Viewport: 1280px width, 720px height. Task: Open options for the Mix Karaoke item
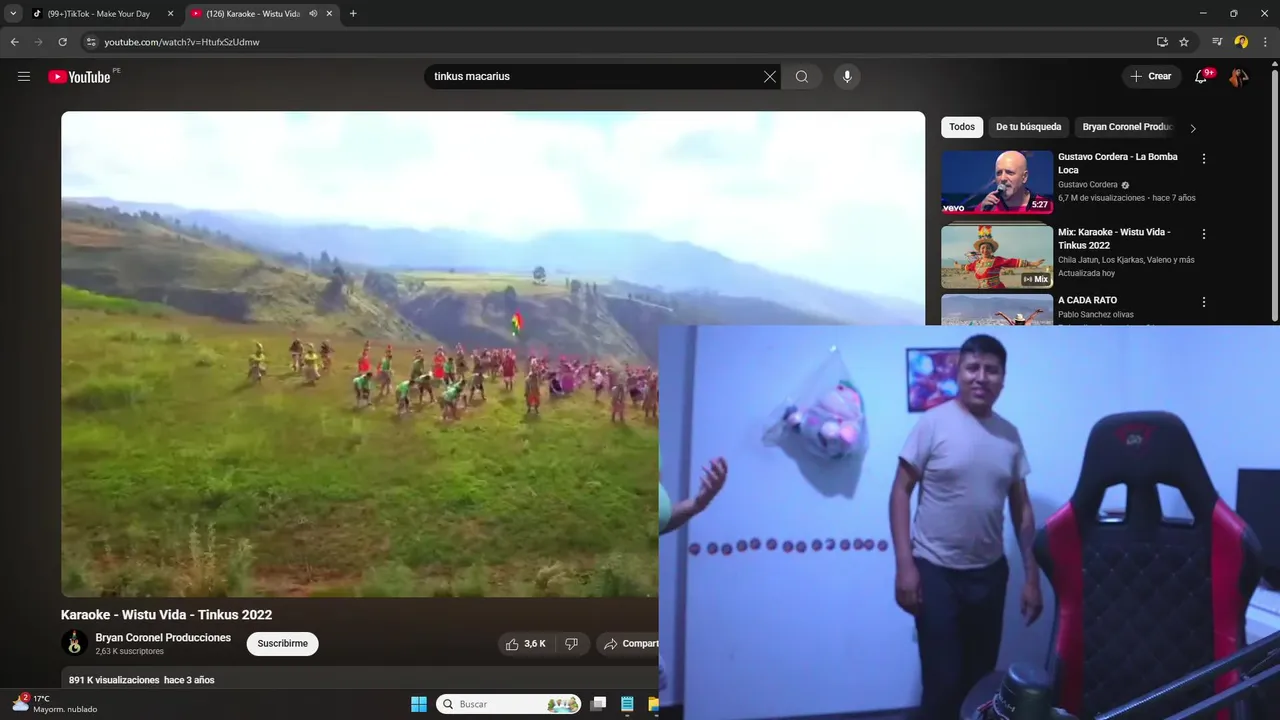click(x=1204, y=234)
